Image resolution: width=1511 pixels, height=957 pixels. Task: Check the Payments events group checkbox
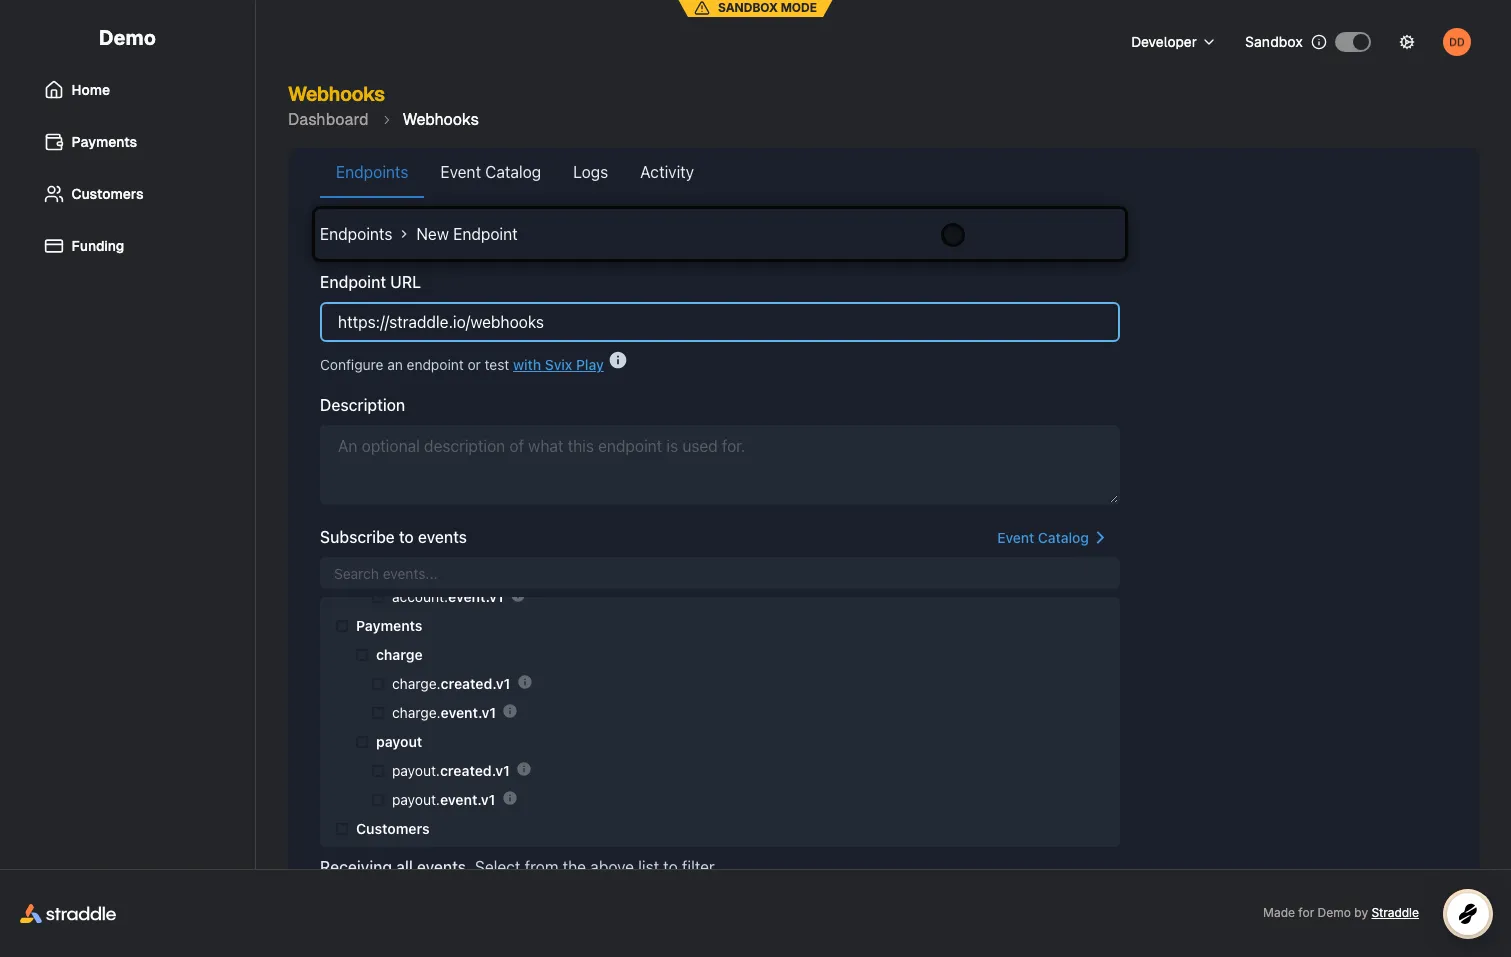(x=342, y=626)
